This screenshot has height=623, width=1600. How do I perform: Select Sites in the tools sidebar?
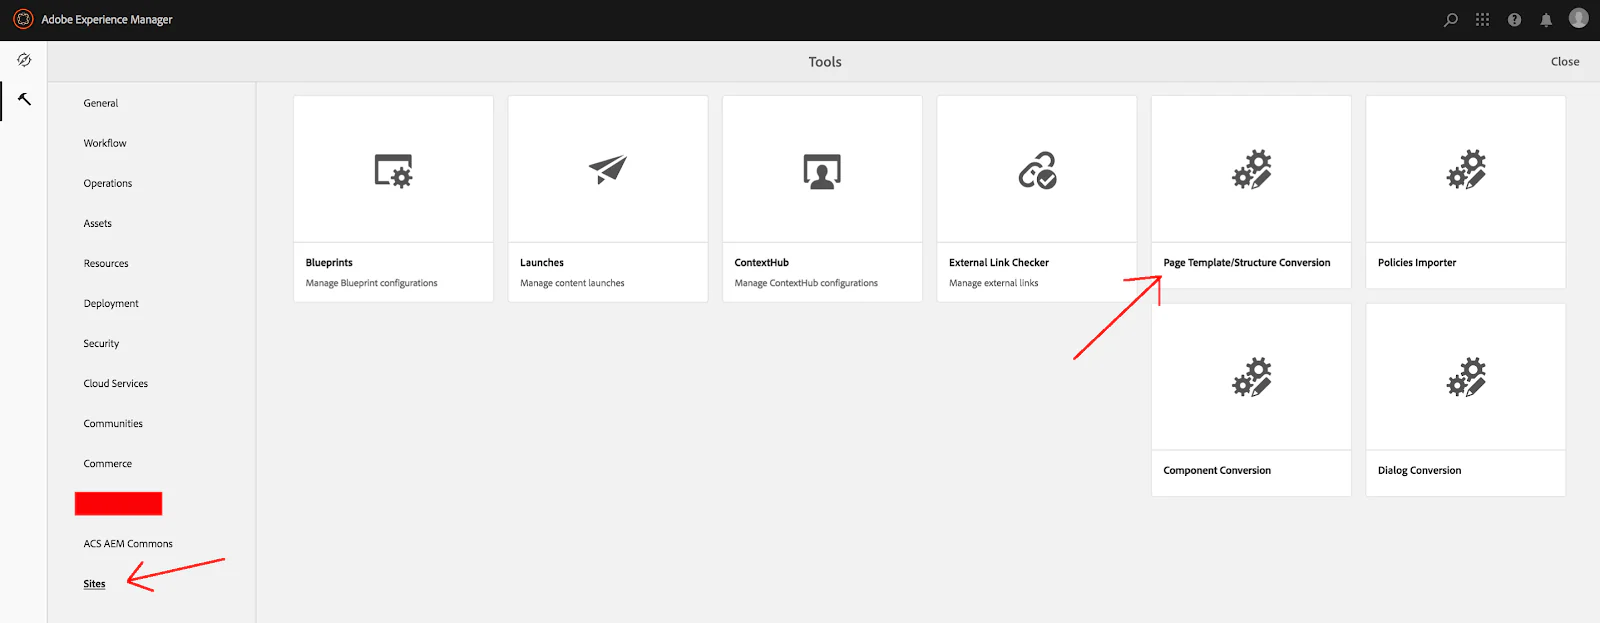pyautogui.click(x=94, y=583)
